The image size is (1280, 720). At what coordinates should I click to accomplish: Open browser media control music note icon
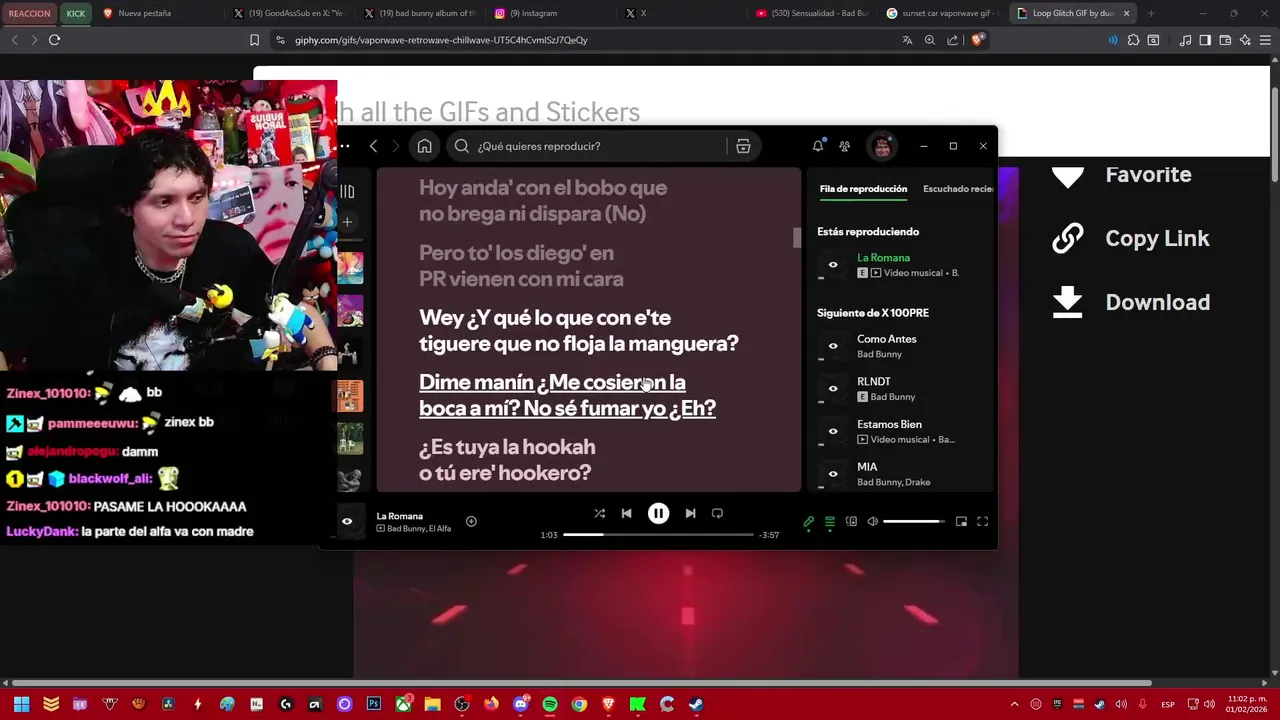coord(1185,40)
